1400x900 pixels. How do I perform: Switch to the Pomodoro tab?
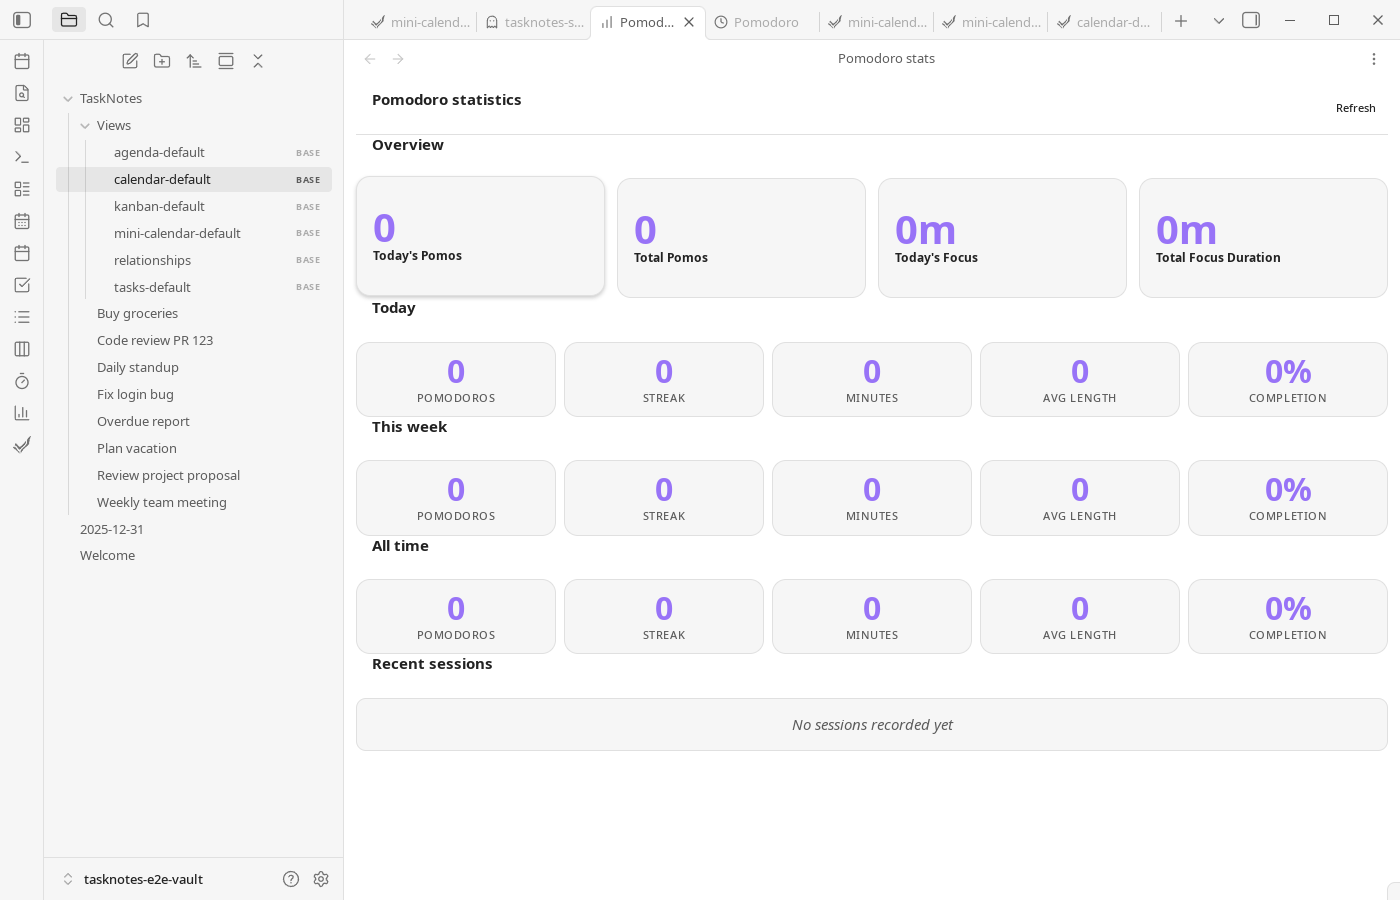(766, 22)
